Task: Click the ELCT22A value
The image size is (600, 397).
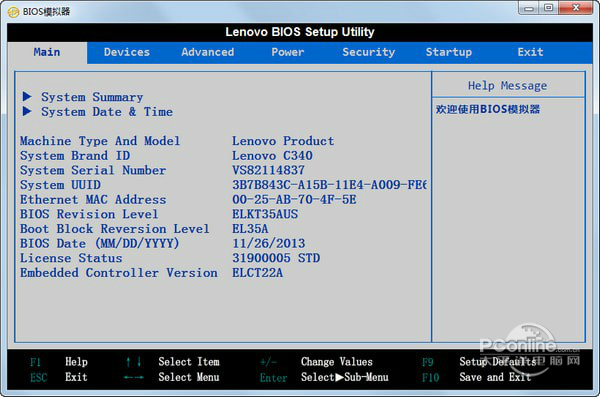Action: click(258, 273)
